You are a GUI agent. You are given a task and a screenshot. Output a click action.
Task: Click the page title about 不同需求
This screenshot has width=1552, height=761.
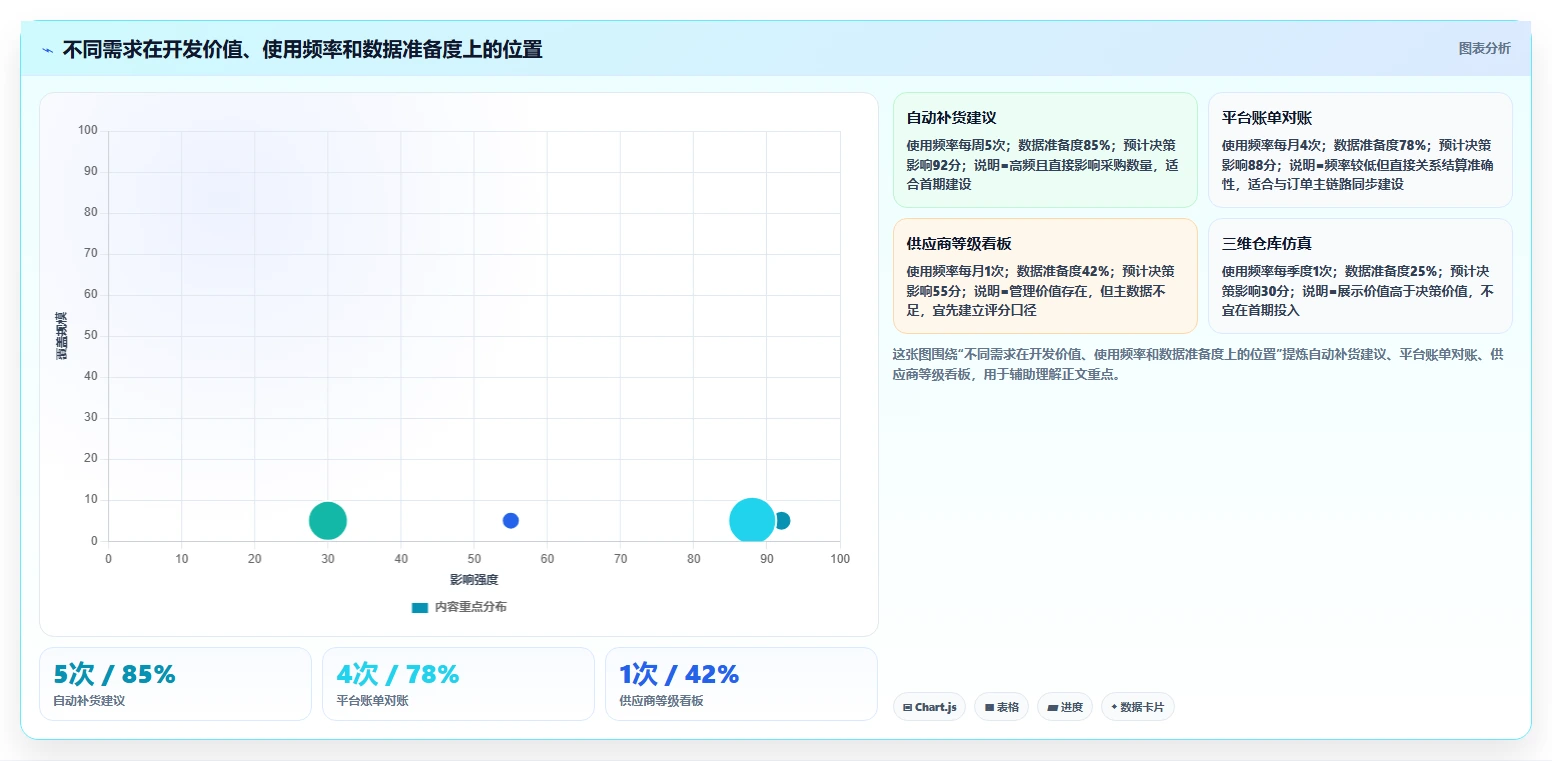coord(302,49)
